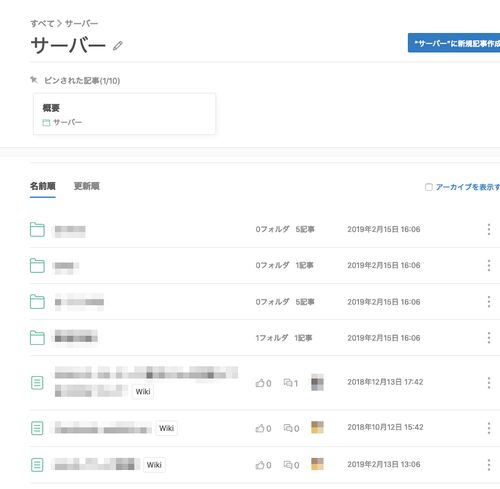The image size is (500, 489).
Task: Switch to the 更新順 tab
Action: [x=87, y=186]
